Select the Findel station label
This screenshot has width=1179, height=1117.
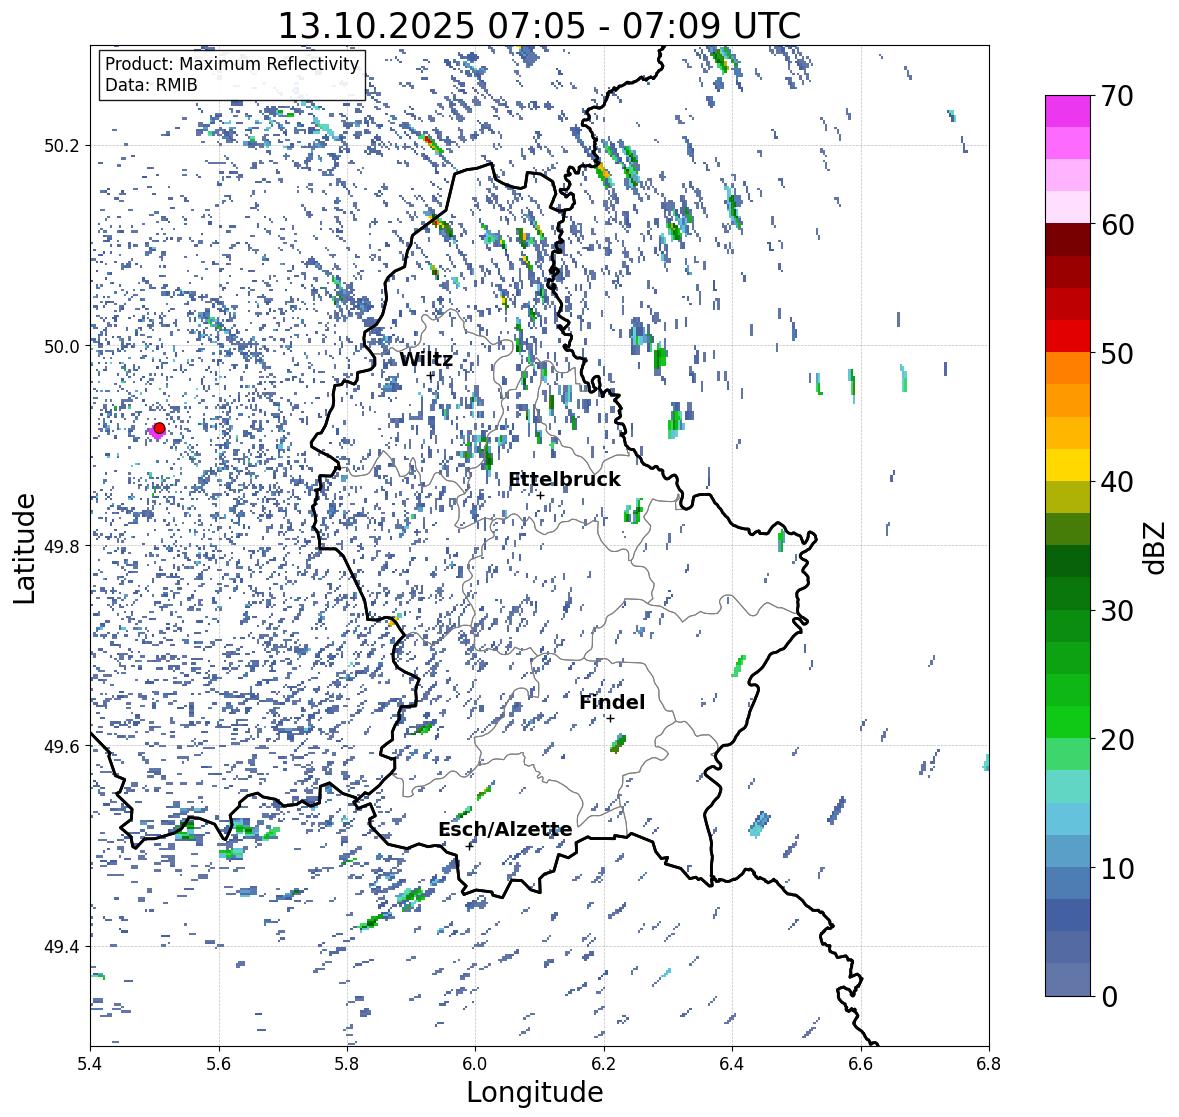612,702
